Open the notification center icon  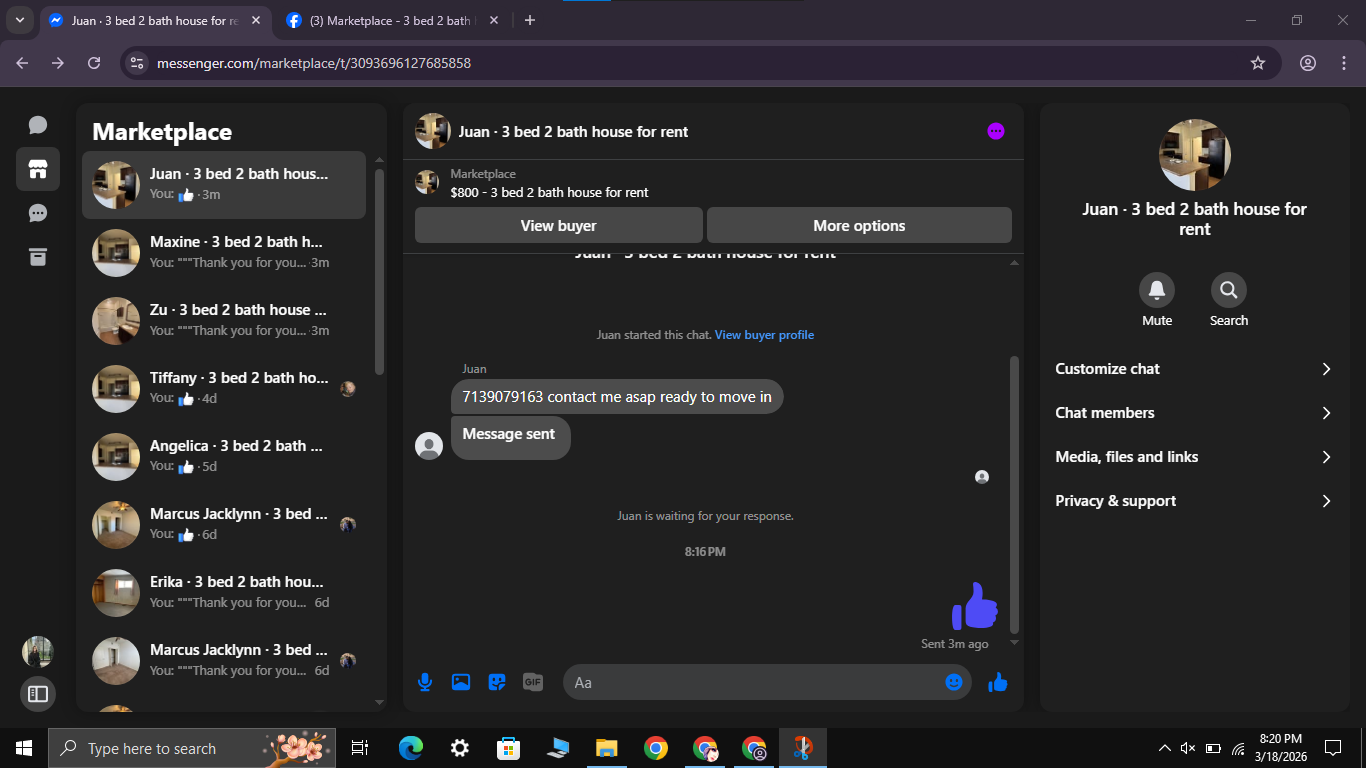click(x=1332, y=748)
